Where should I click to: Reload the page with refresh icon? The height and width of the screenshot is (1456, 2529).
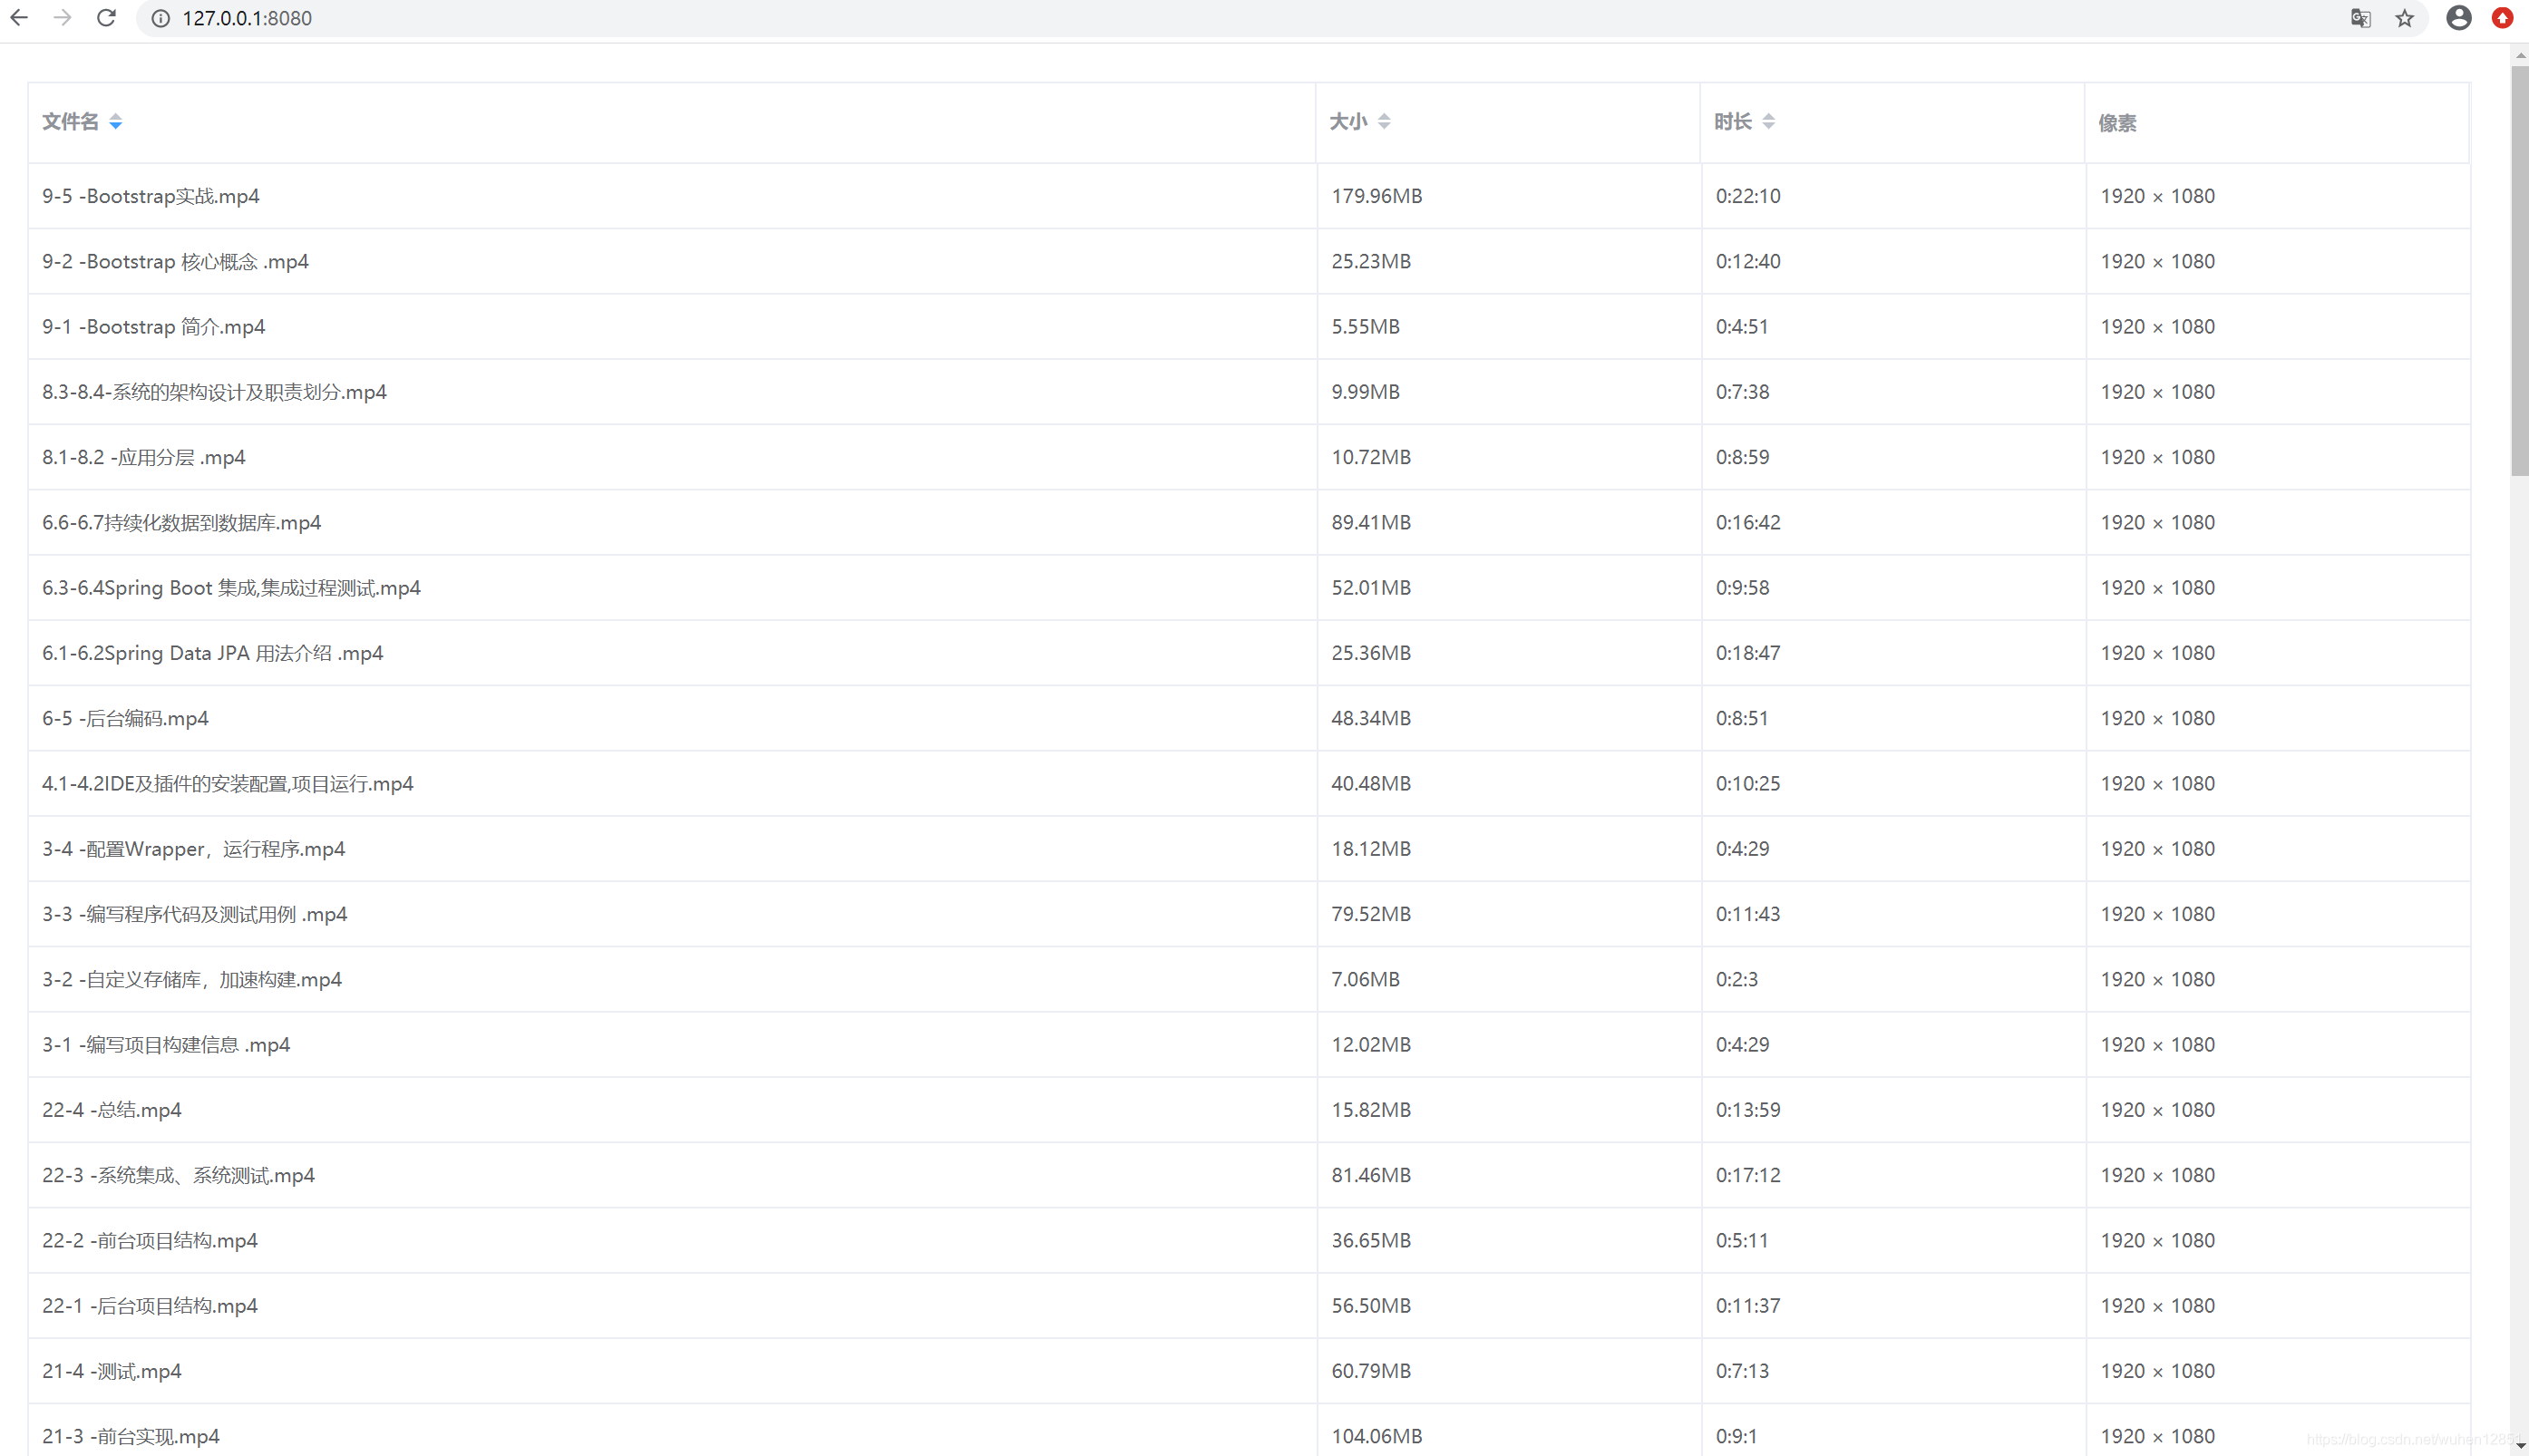[106, 18]
